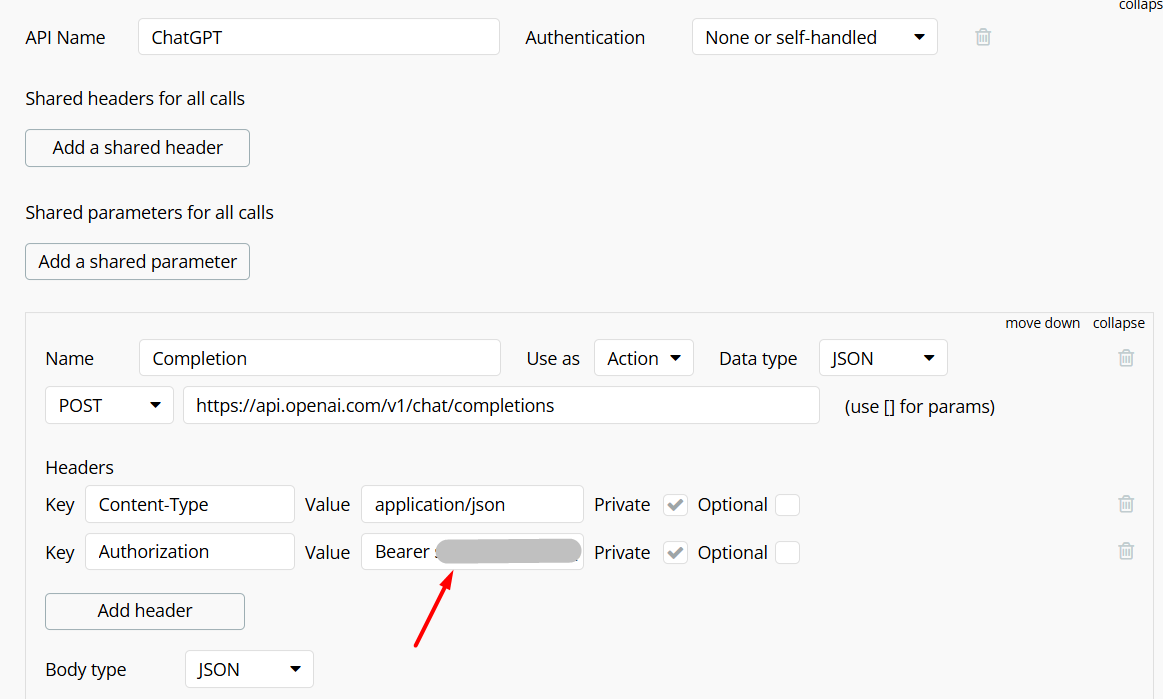The width and height of the screenshot is (1163, 699).
Task: Change the POST method dropdown
Action: tap(109, 406)
